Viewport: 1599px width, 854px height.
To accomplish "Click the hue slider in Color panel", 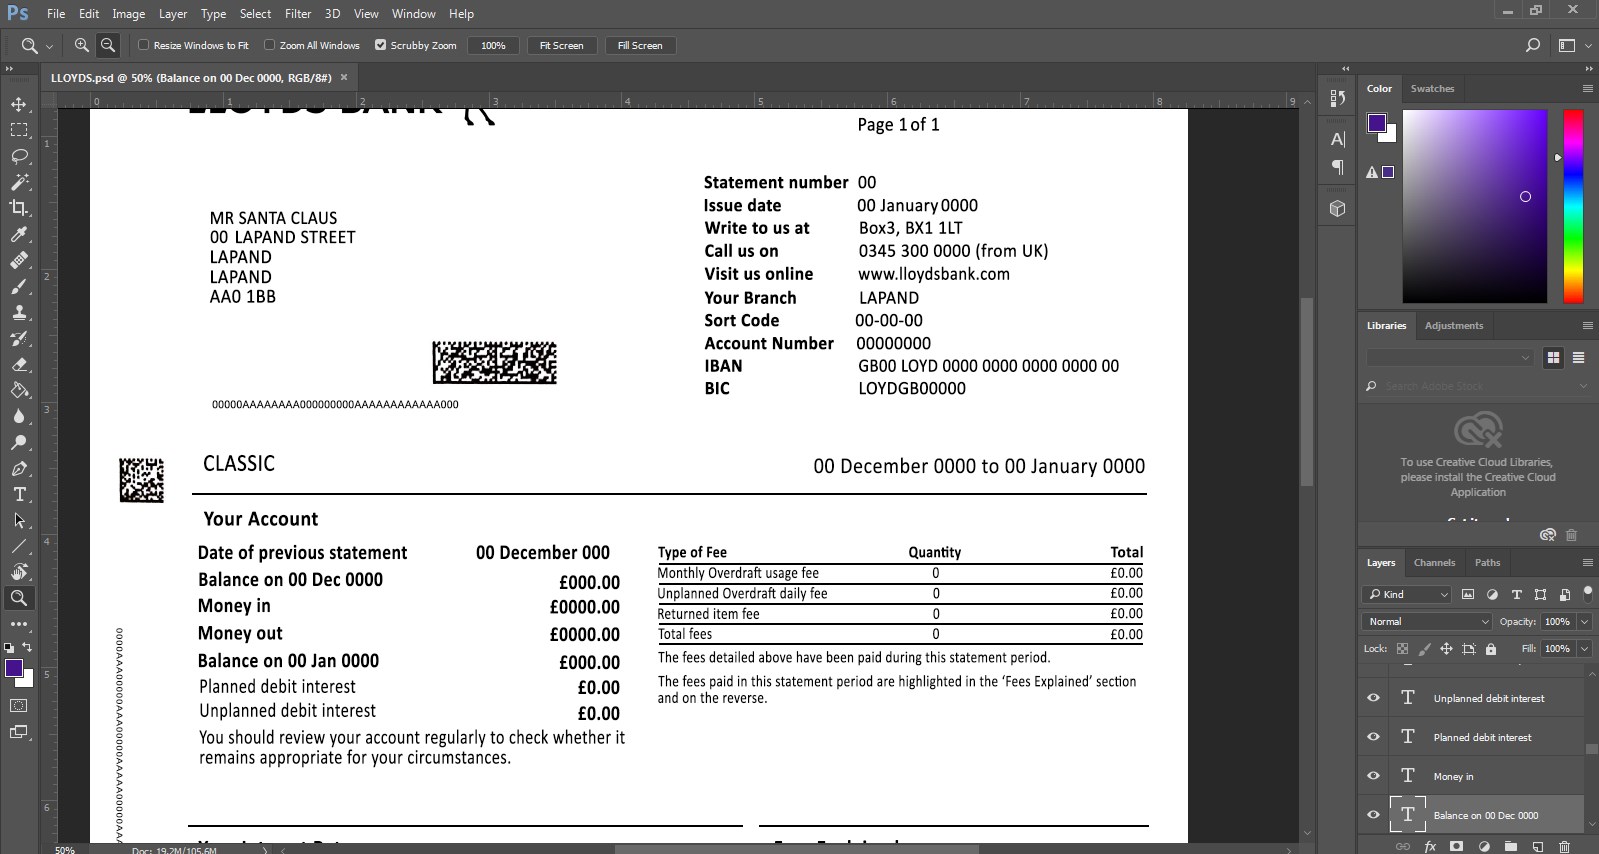I will [1573, 206].
